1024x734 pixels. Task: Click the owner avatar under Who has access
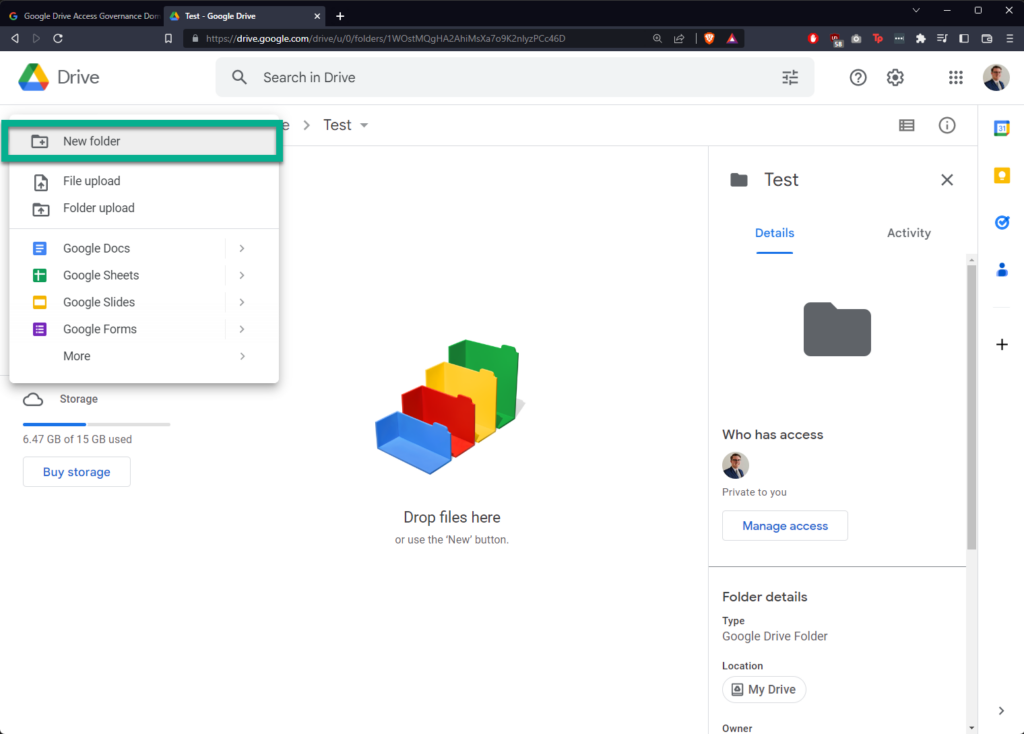[x=735, y=465]
